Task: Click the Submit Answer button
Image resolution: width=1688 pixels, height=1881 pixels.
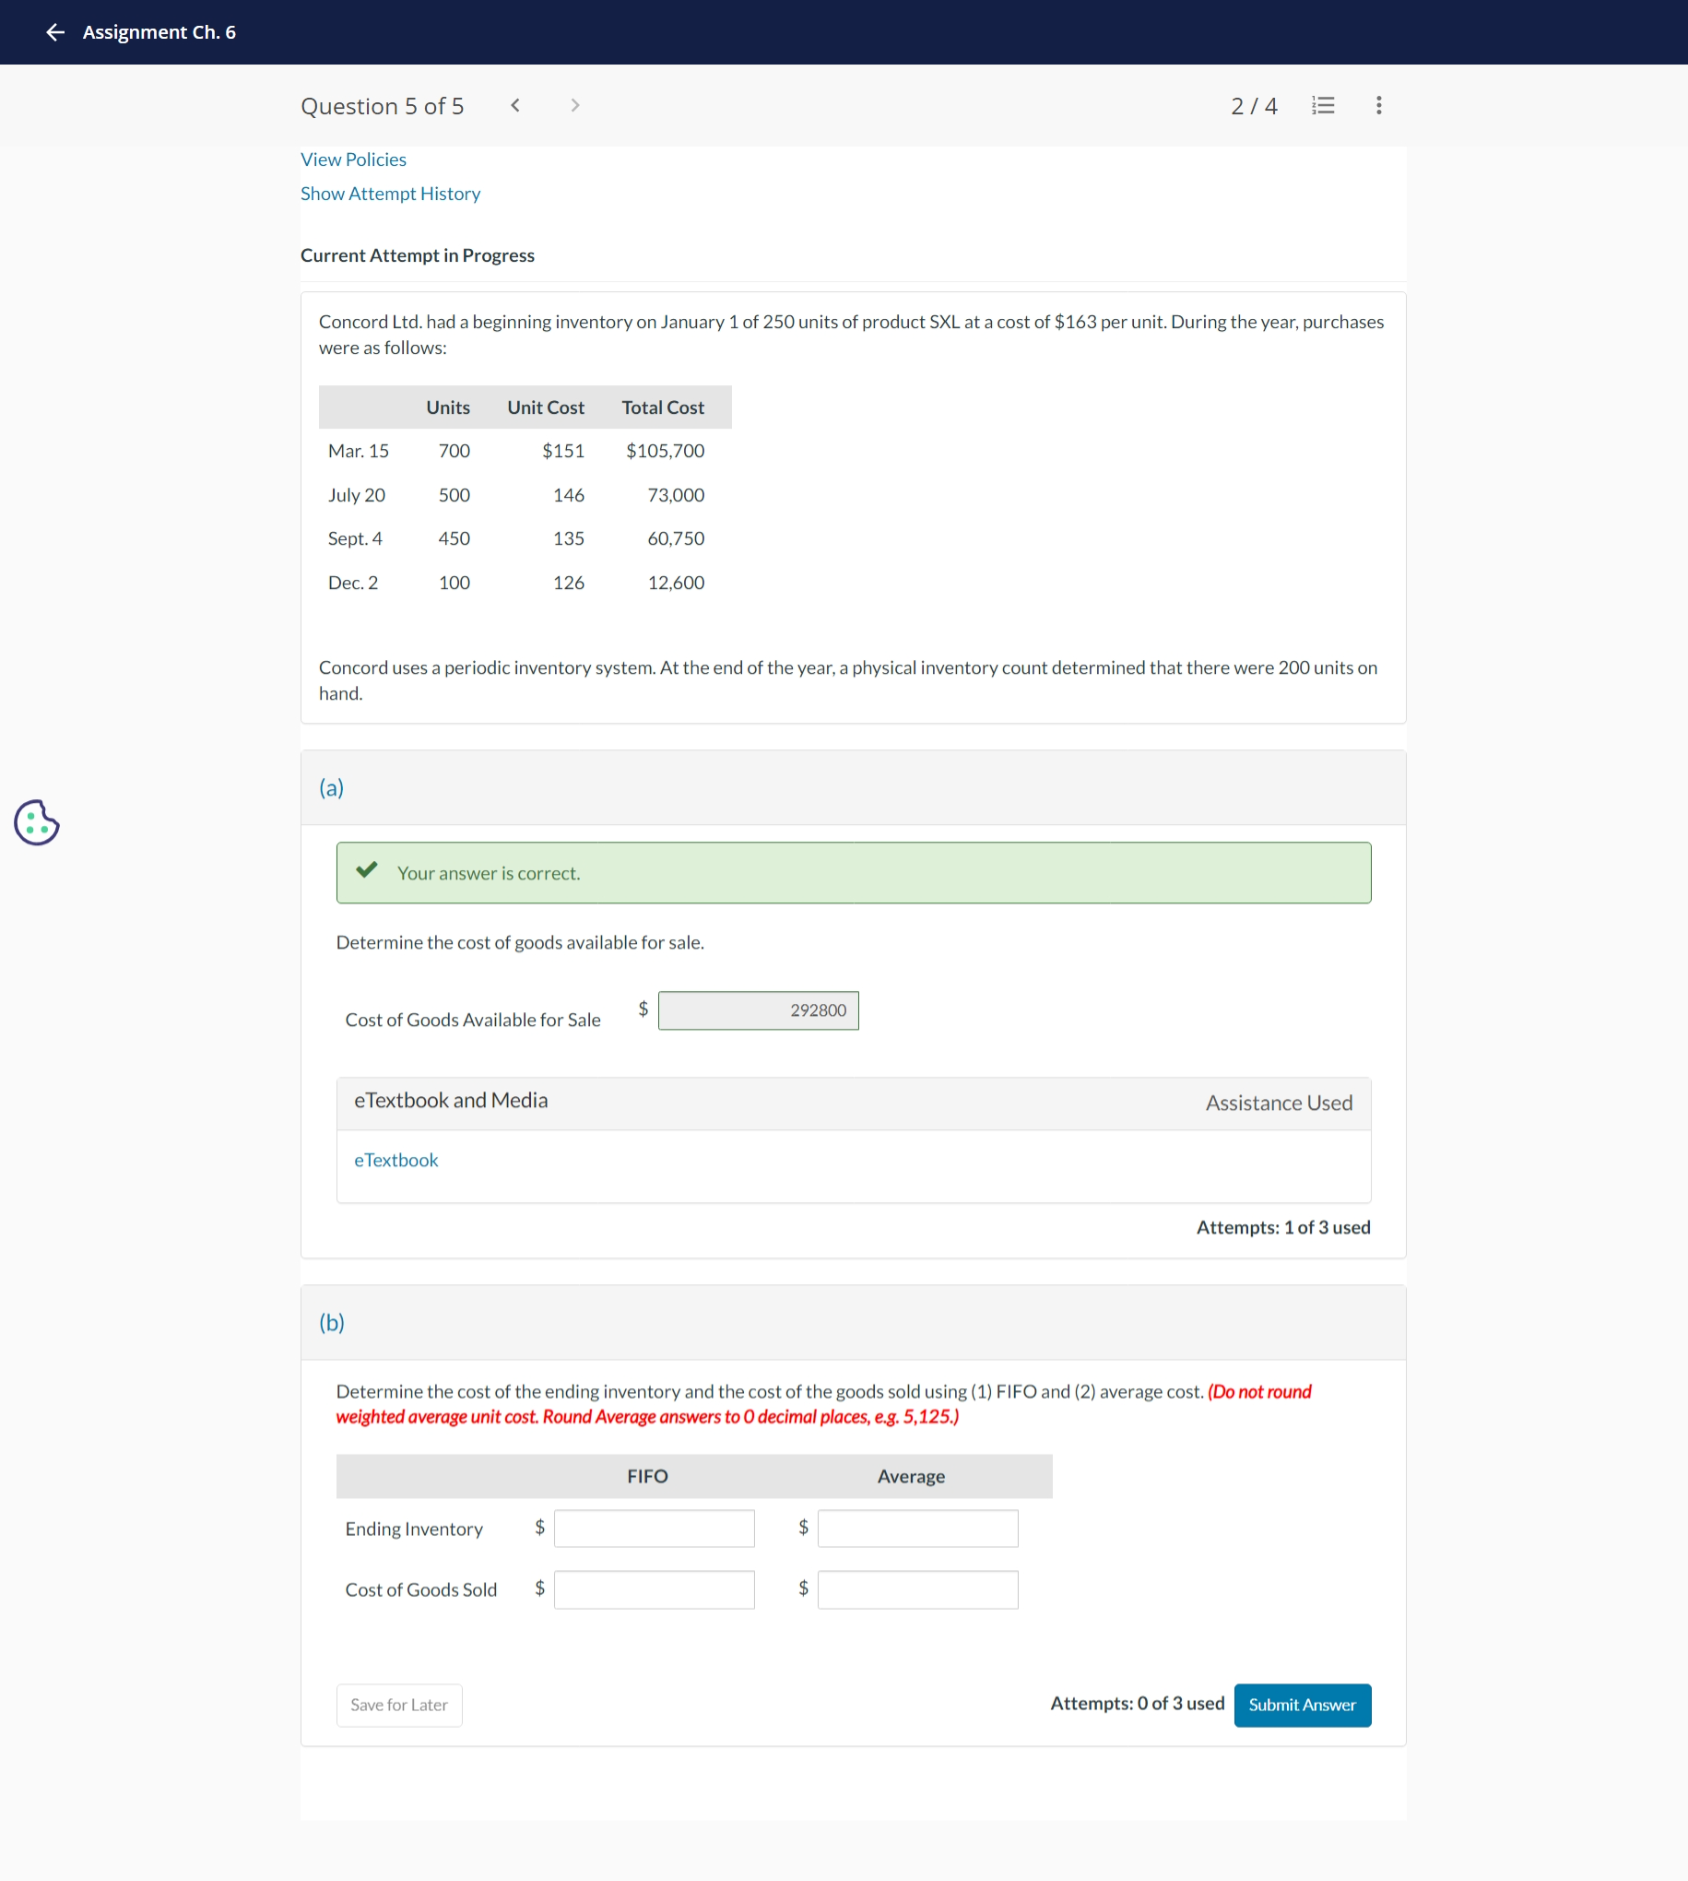Action: click(1301, 1705)
